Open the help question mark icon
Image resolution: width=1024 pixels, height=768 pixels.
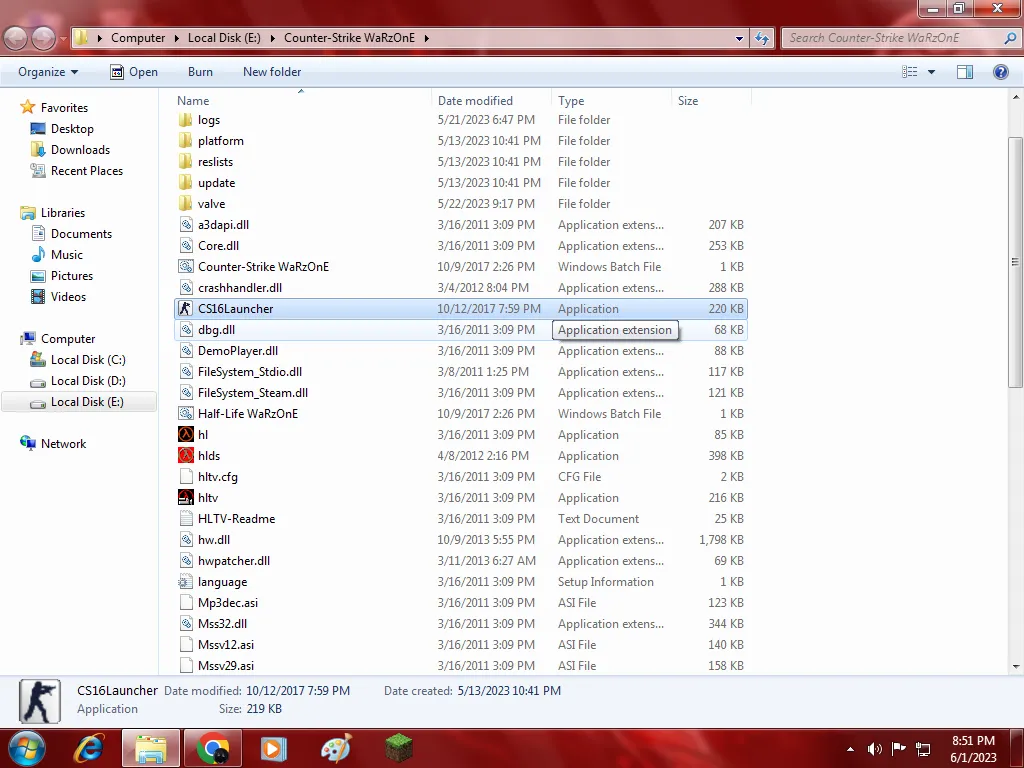pyautogui.click(x=1000, y=72)
